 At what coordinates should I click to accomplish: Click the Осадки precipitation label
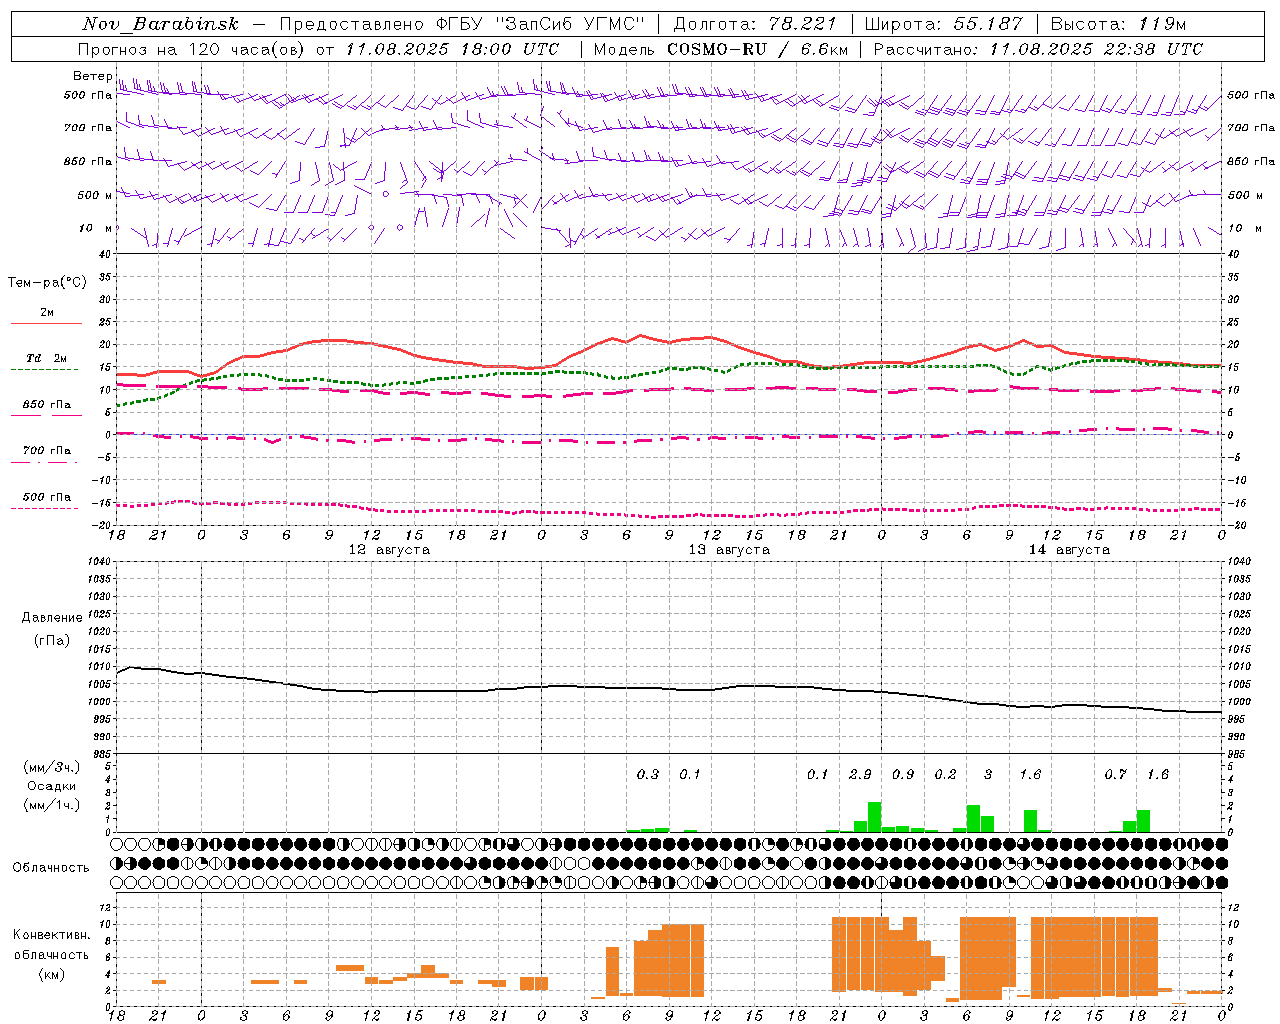point(51,786)
